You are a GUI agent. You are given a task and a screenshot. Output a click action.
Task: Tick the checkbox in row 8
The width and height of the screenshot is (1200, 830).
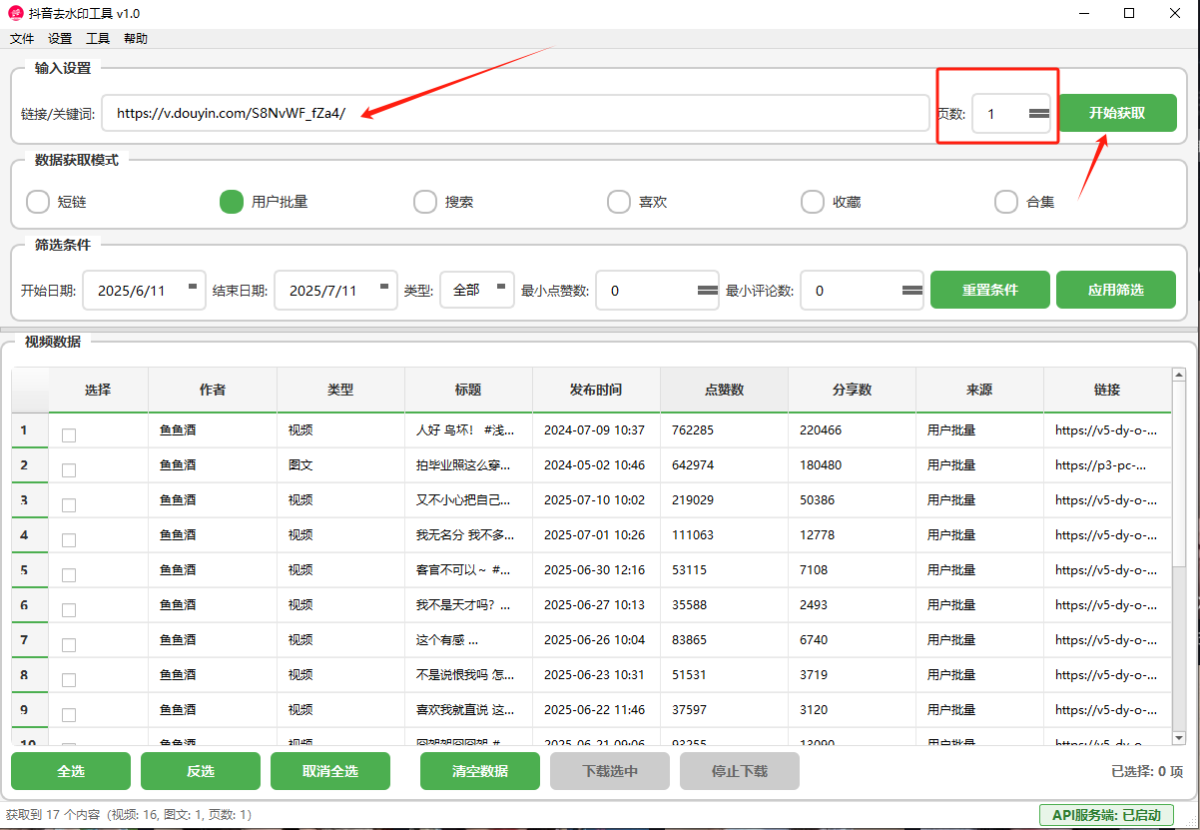69,680
